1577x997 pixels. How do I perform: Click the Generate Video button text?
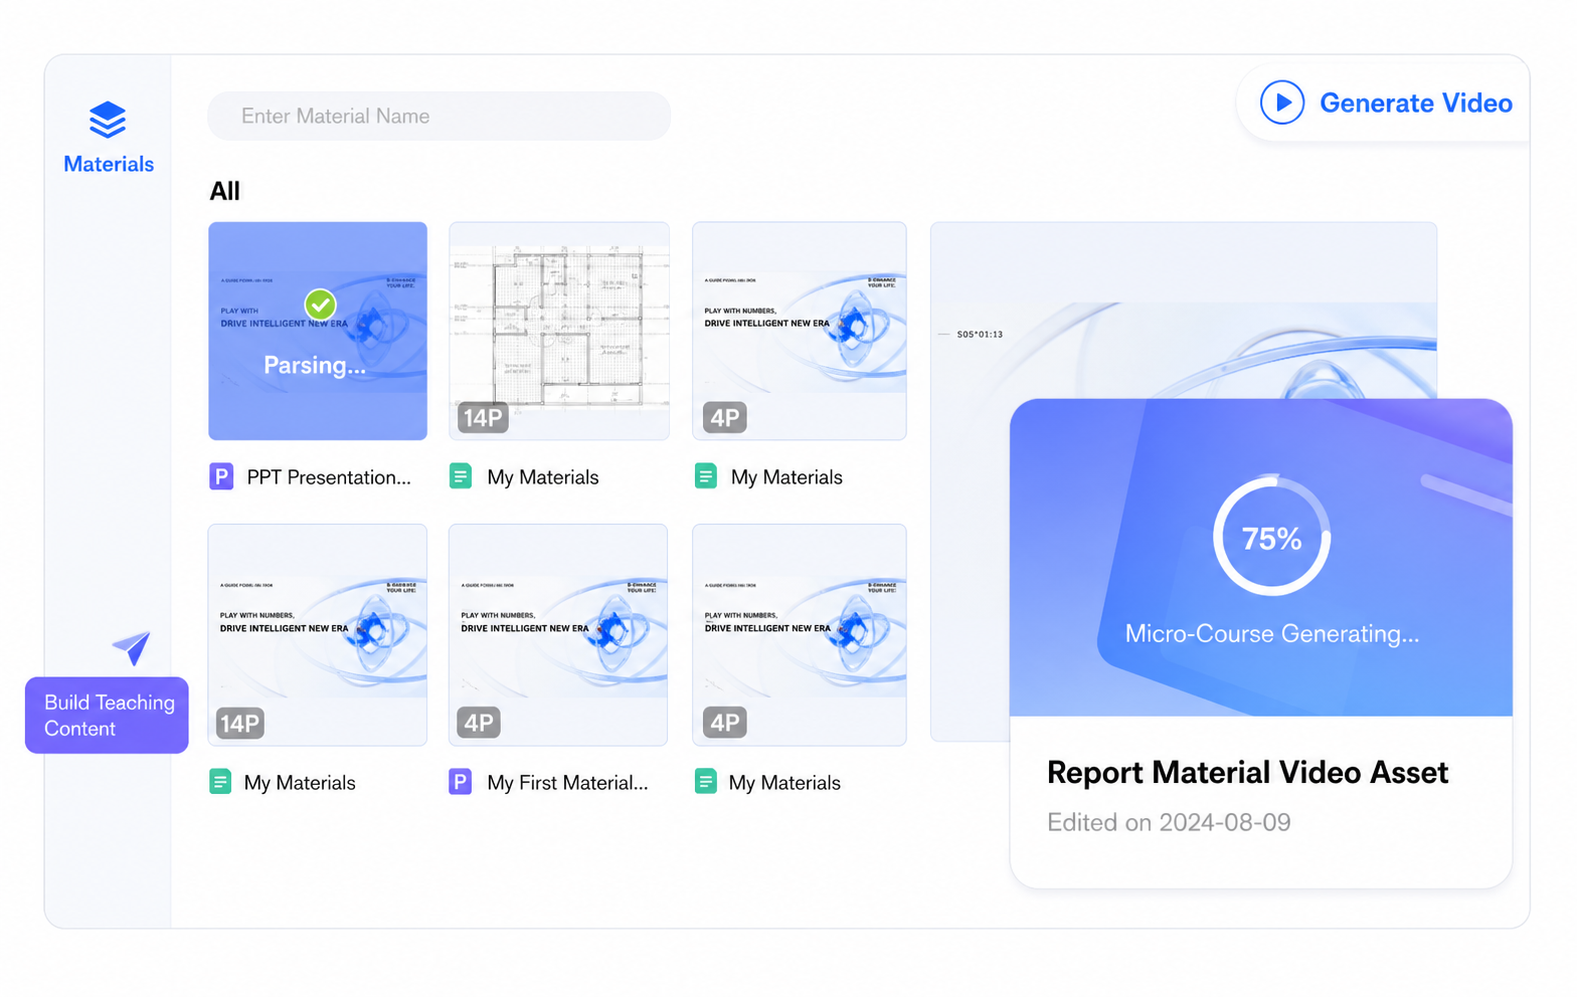pos(1416,103)
